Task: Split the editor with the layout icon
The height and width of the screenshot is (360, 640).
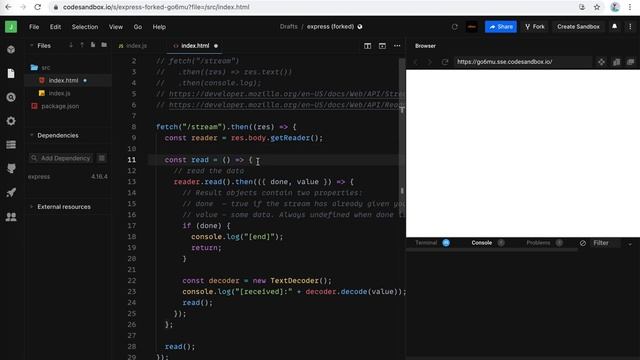Action: coord(367,46)
